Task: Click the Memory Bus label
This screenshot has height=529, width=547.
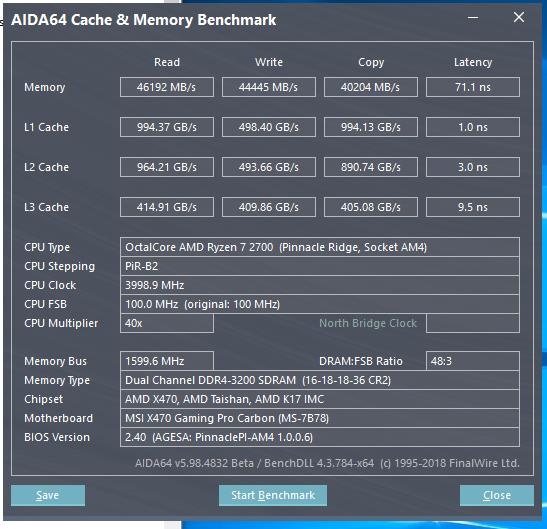Action: pyautogui.click(x=55, y=362)
